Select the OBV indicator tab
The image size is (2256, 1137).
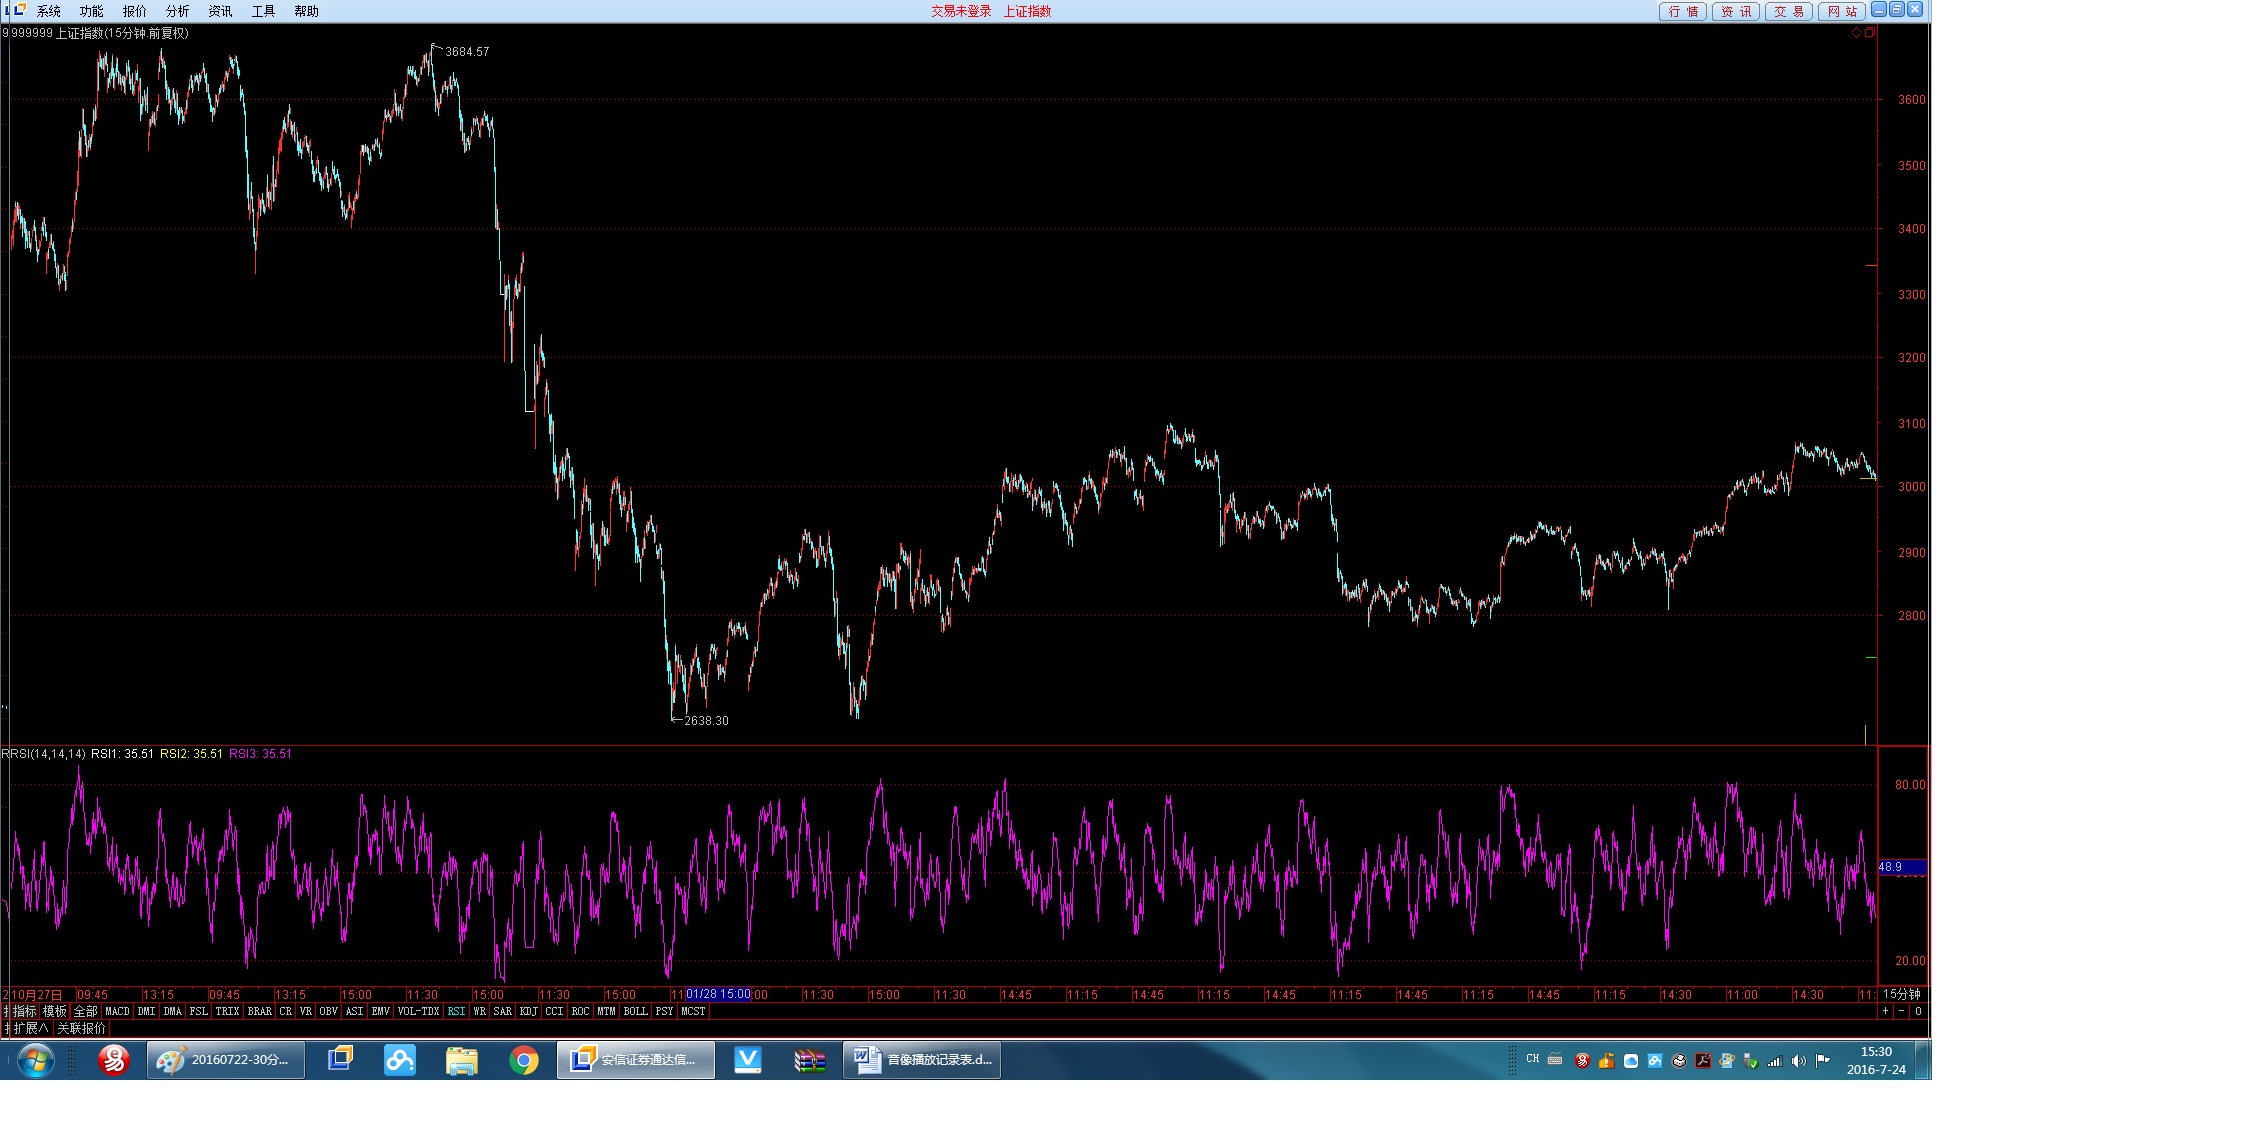(328, 1011)
